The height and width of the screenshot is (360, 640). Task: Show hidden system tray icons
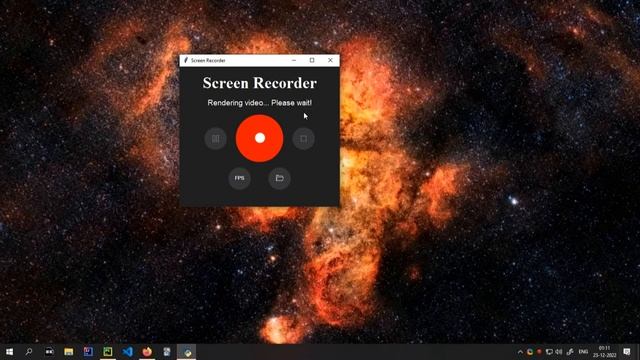pyautogui.click(x=520, y=352)
